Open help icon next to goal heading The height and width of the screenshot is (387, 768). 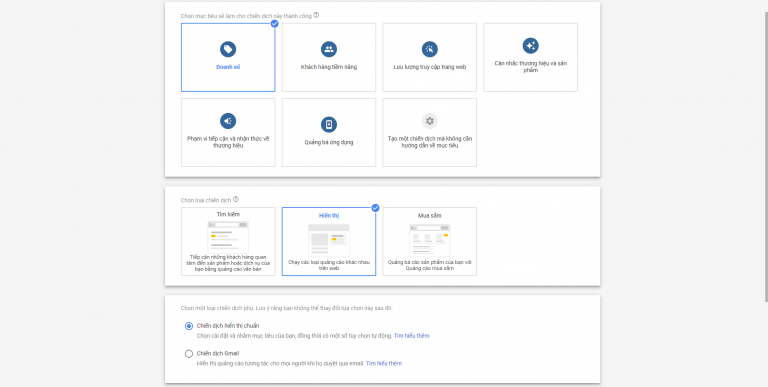tap(316, 15)
